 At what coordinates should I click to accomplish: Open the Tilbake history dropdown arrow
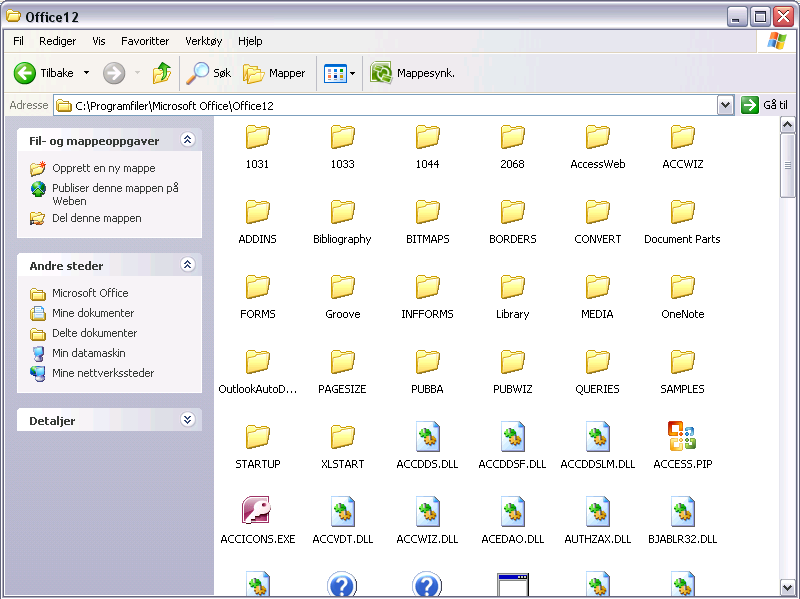(x=86, y=73)
